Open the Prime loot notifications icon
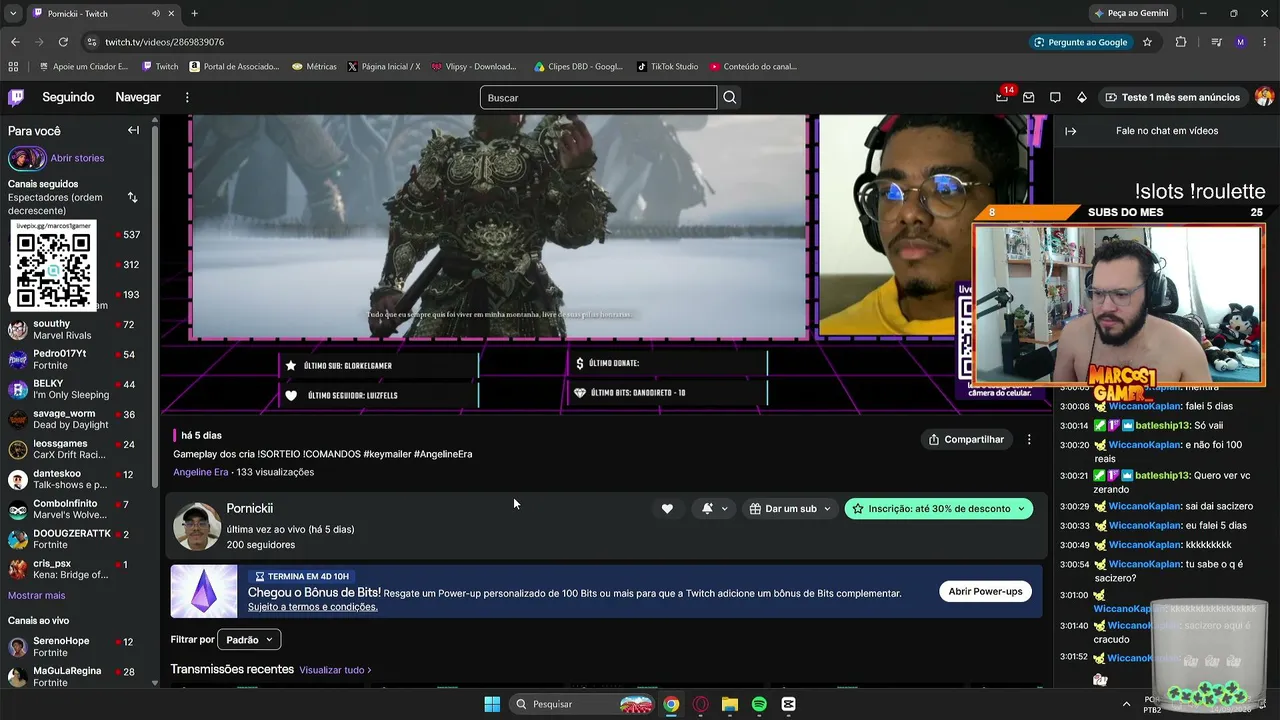 point(1002,97)
